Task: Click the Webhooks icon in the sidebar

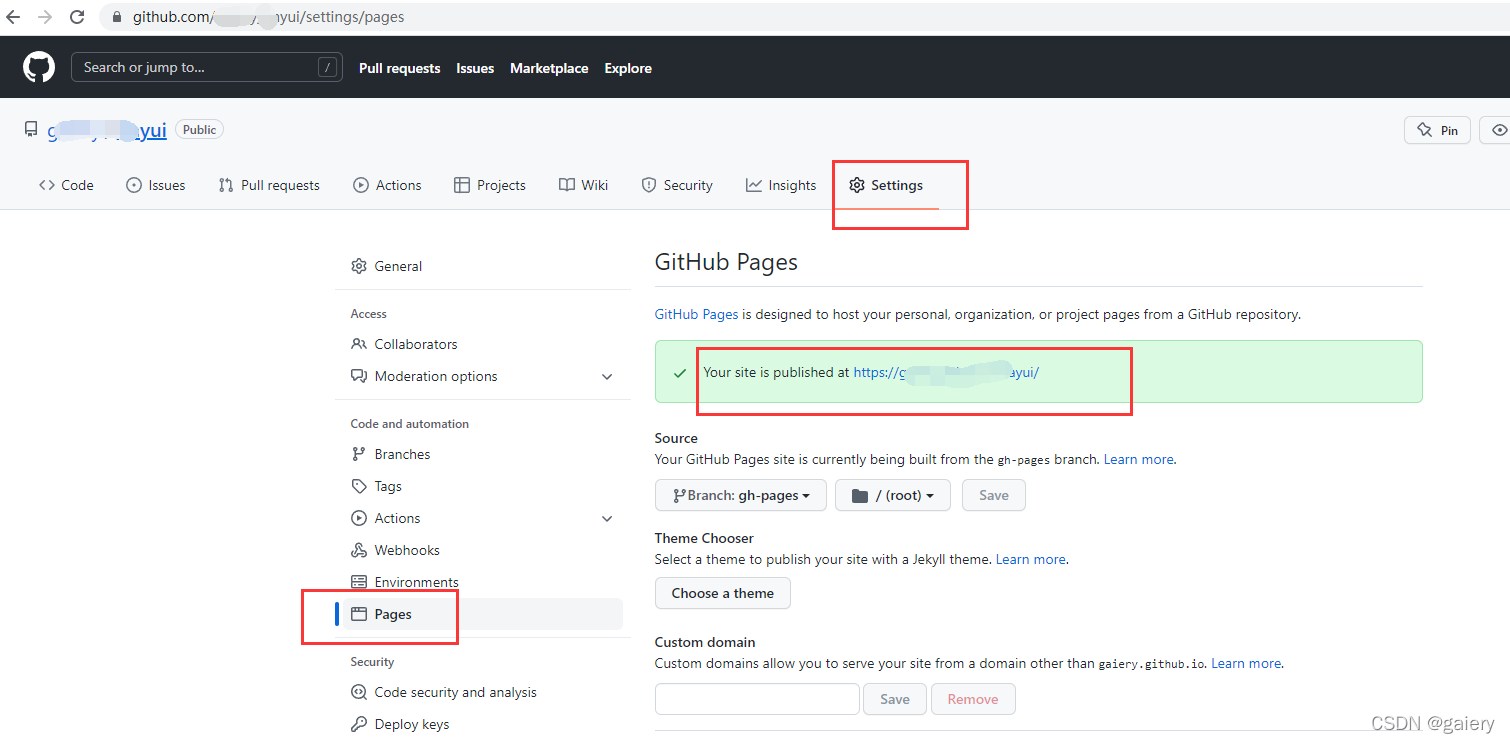Action: tap(358, 550)
